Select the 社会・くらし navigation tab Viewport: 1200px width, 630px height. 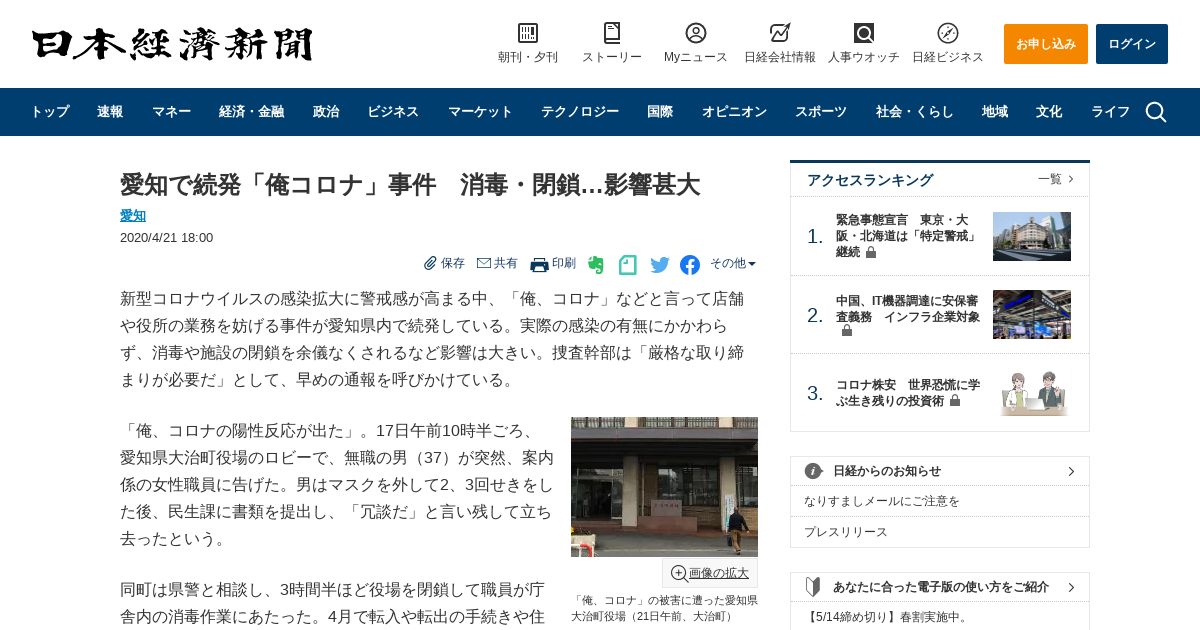[915, 112]
